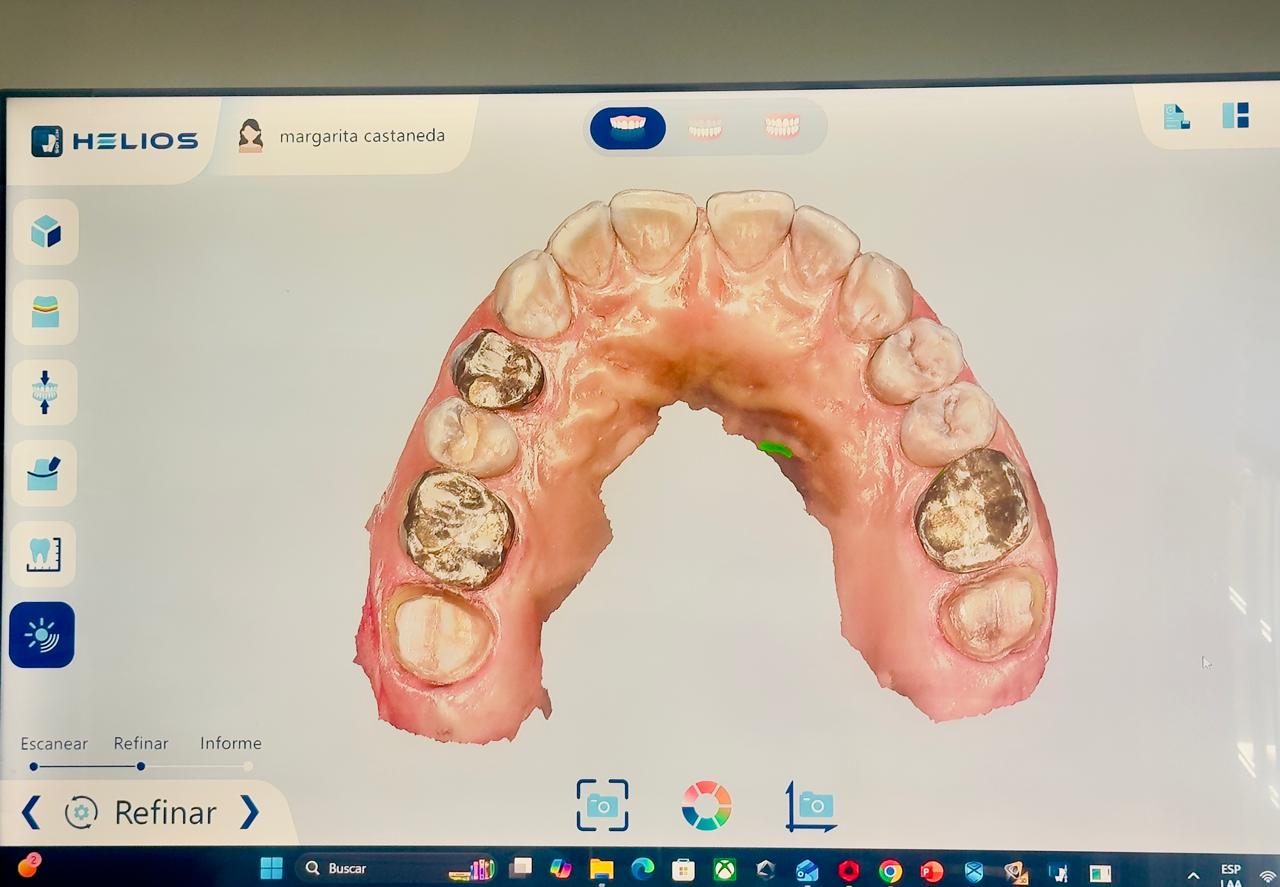Open File Explorer from taskbar
The height and width of the screenshot is (887, 1280).
(601, 869)
